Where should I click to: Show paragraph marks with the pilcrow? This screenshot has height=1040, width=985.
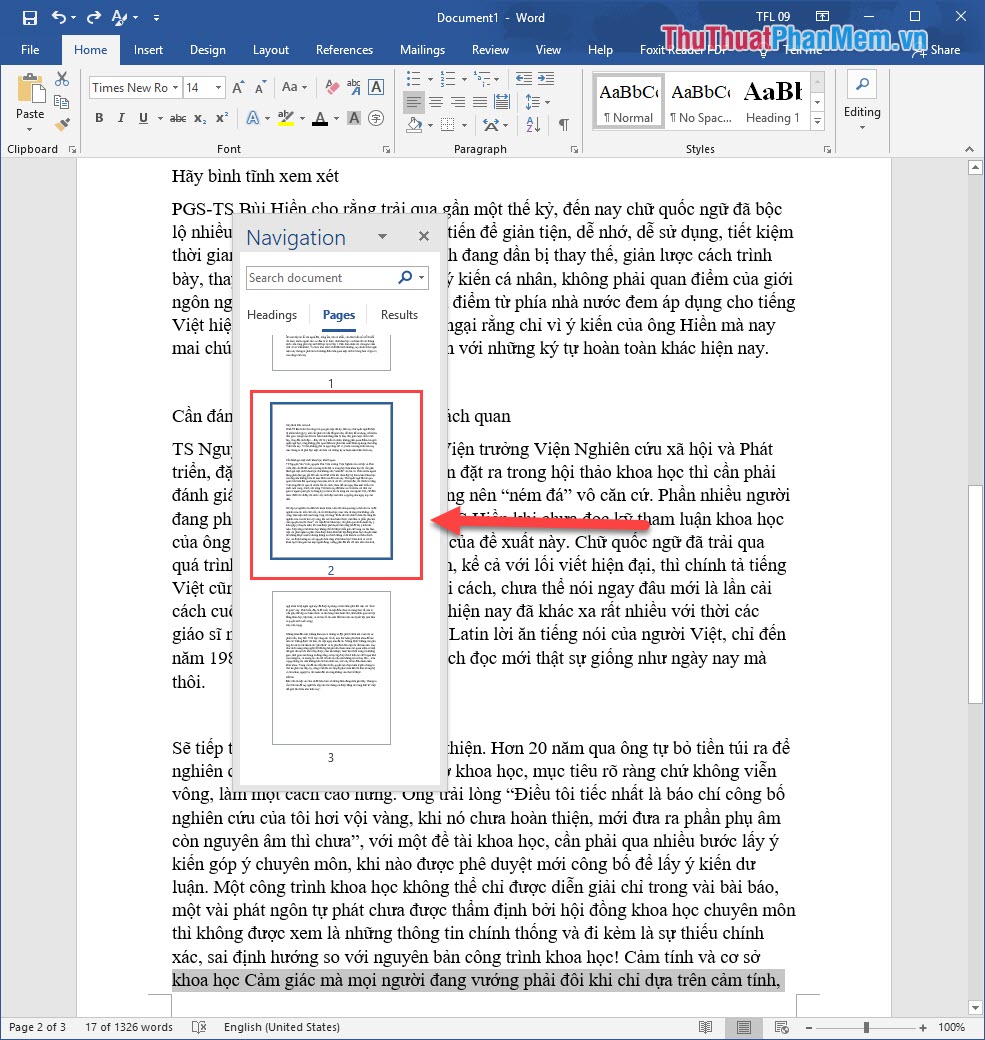[564, 124]
